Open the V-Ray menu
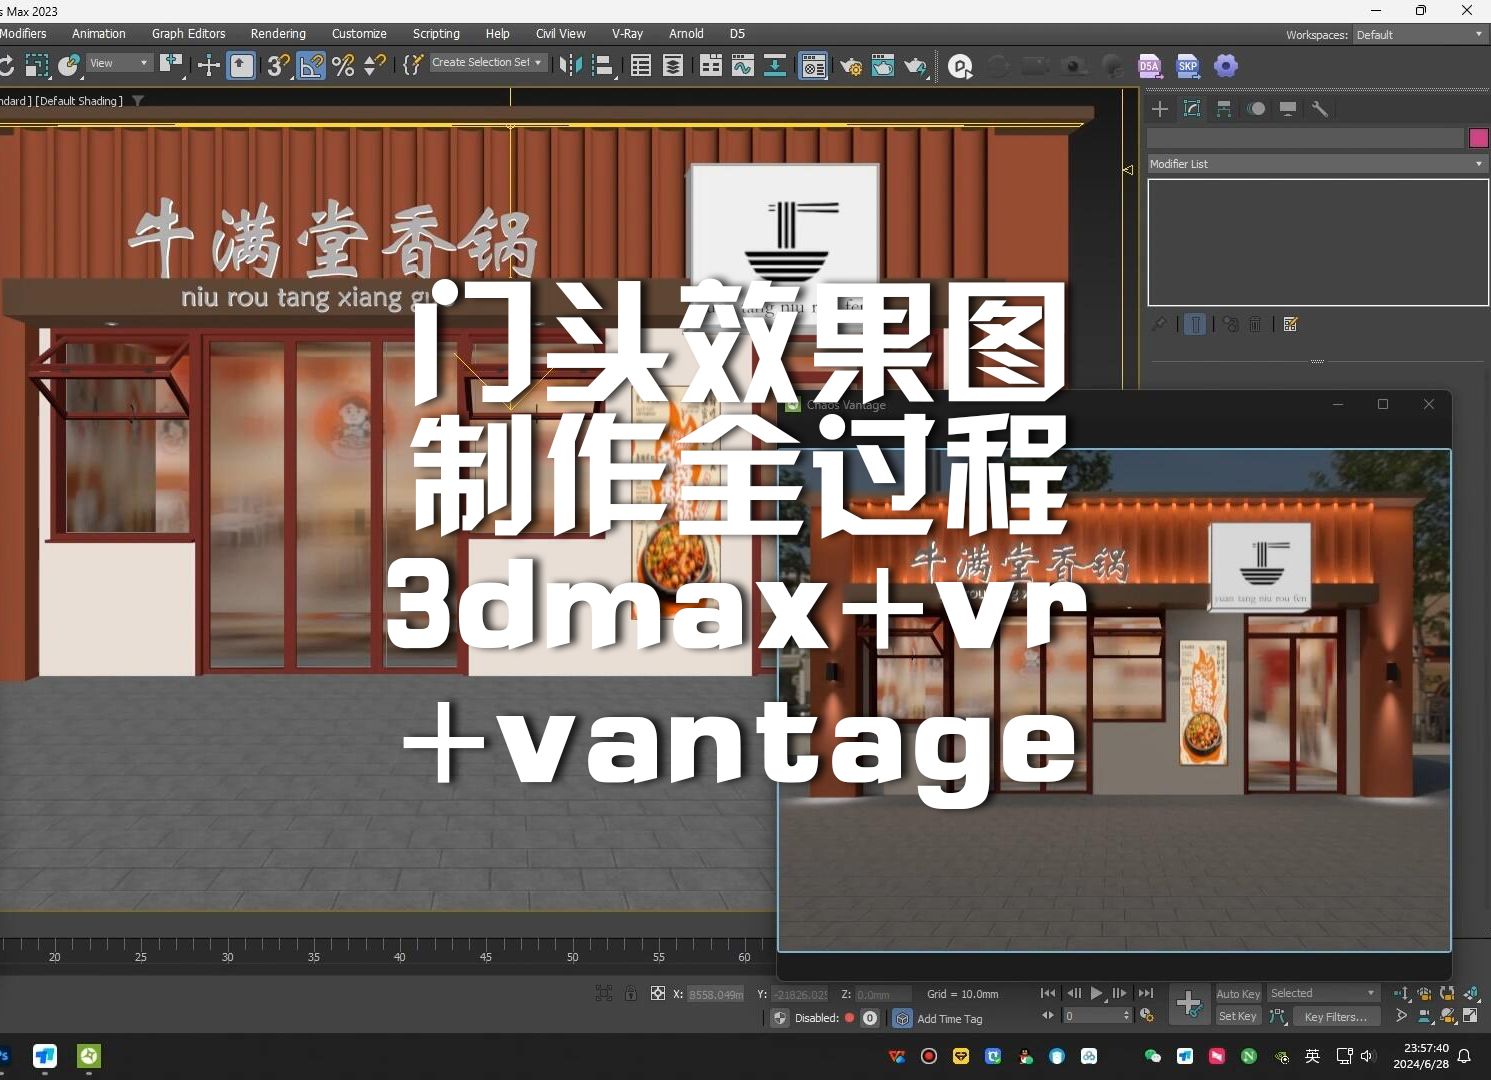Screen dimensions: 1491x1080 pyautogui.click(x=627, y=34)
